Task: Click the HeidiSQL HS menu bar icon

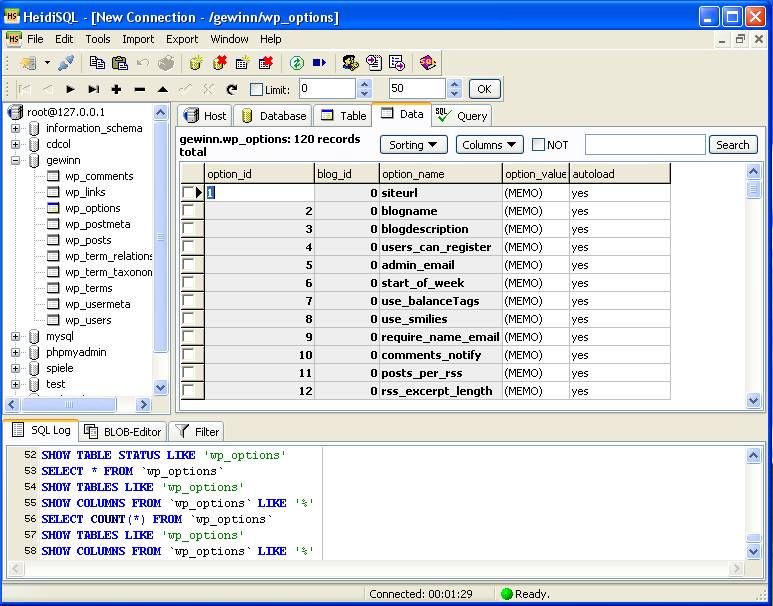Action: tap(13, 39)
